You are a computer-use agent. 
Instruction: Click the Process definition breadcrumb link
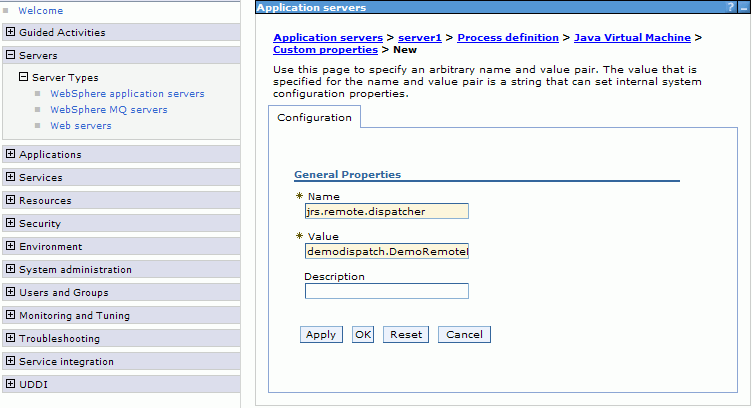point(508,38)
